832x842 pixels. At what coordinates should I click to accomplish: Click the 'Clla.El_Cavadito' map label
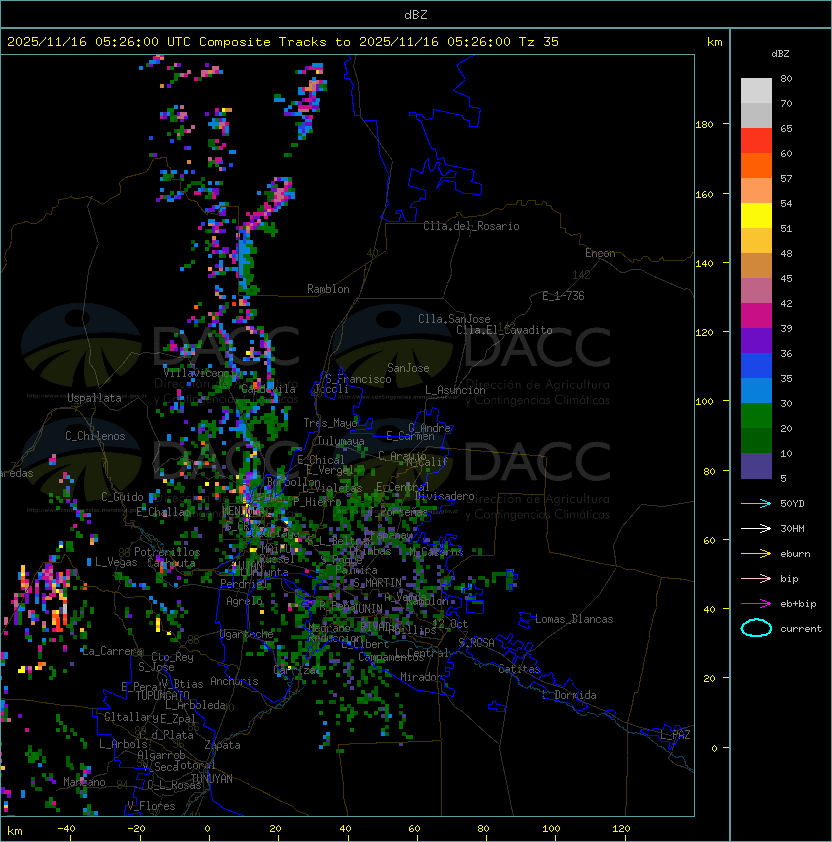click(504, 330)
